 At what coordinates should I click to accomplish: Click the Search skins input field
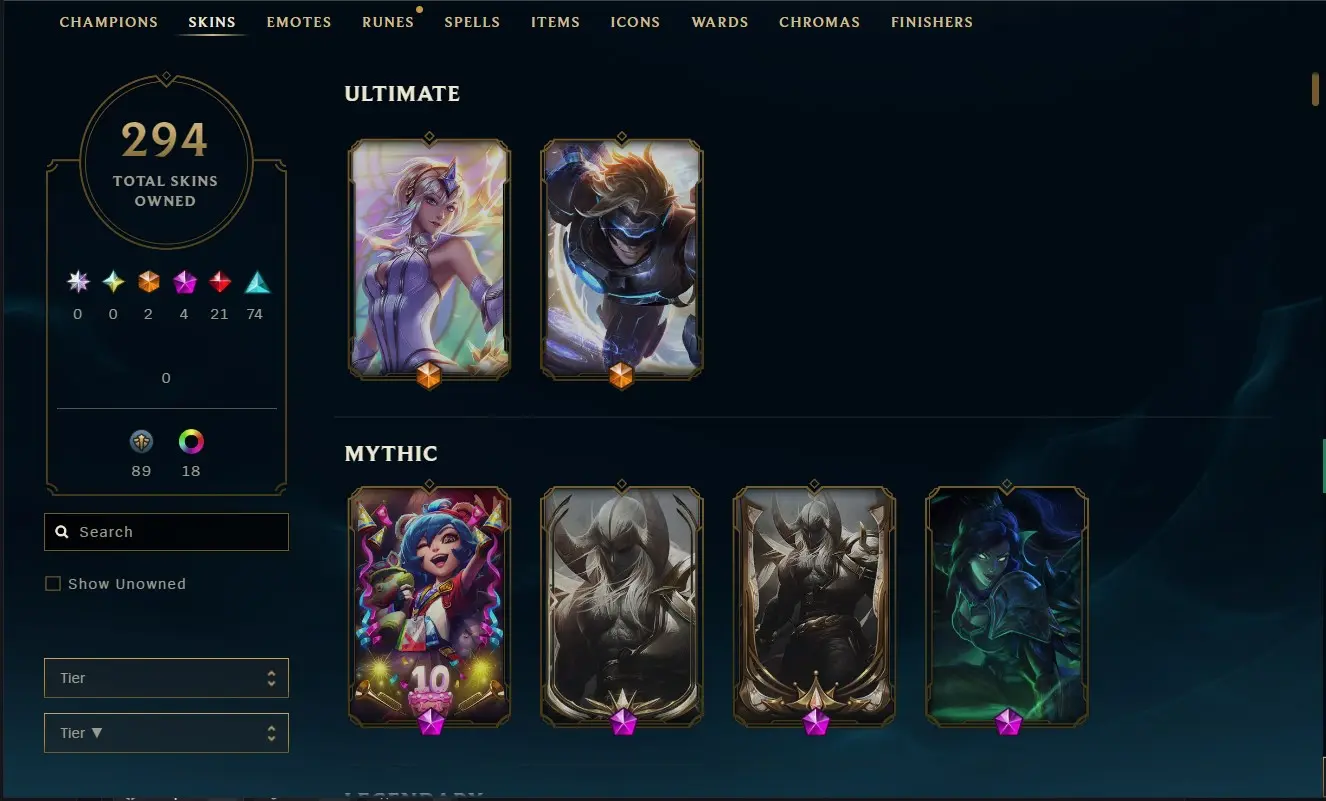[166, 532]
